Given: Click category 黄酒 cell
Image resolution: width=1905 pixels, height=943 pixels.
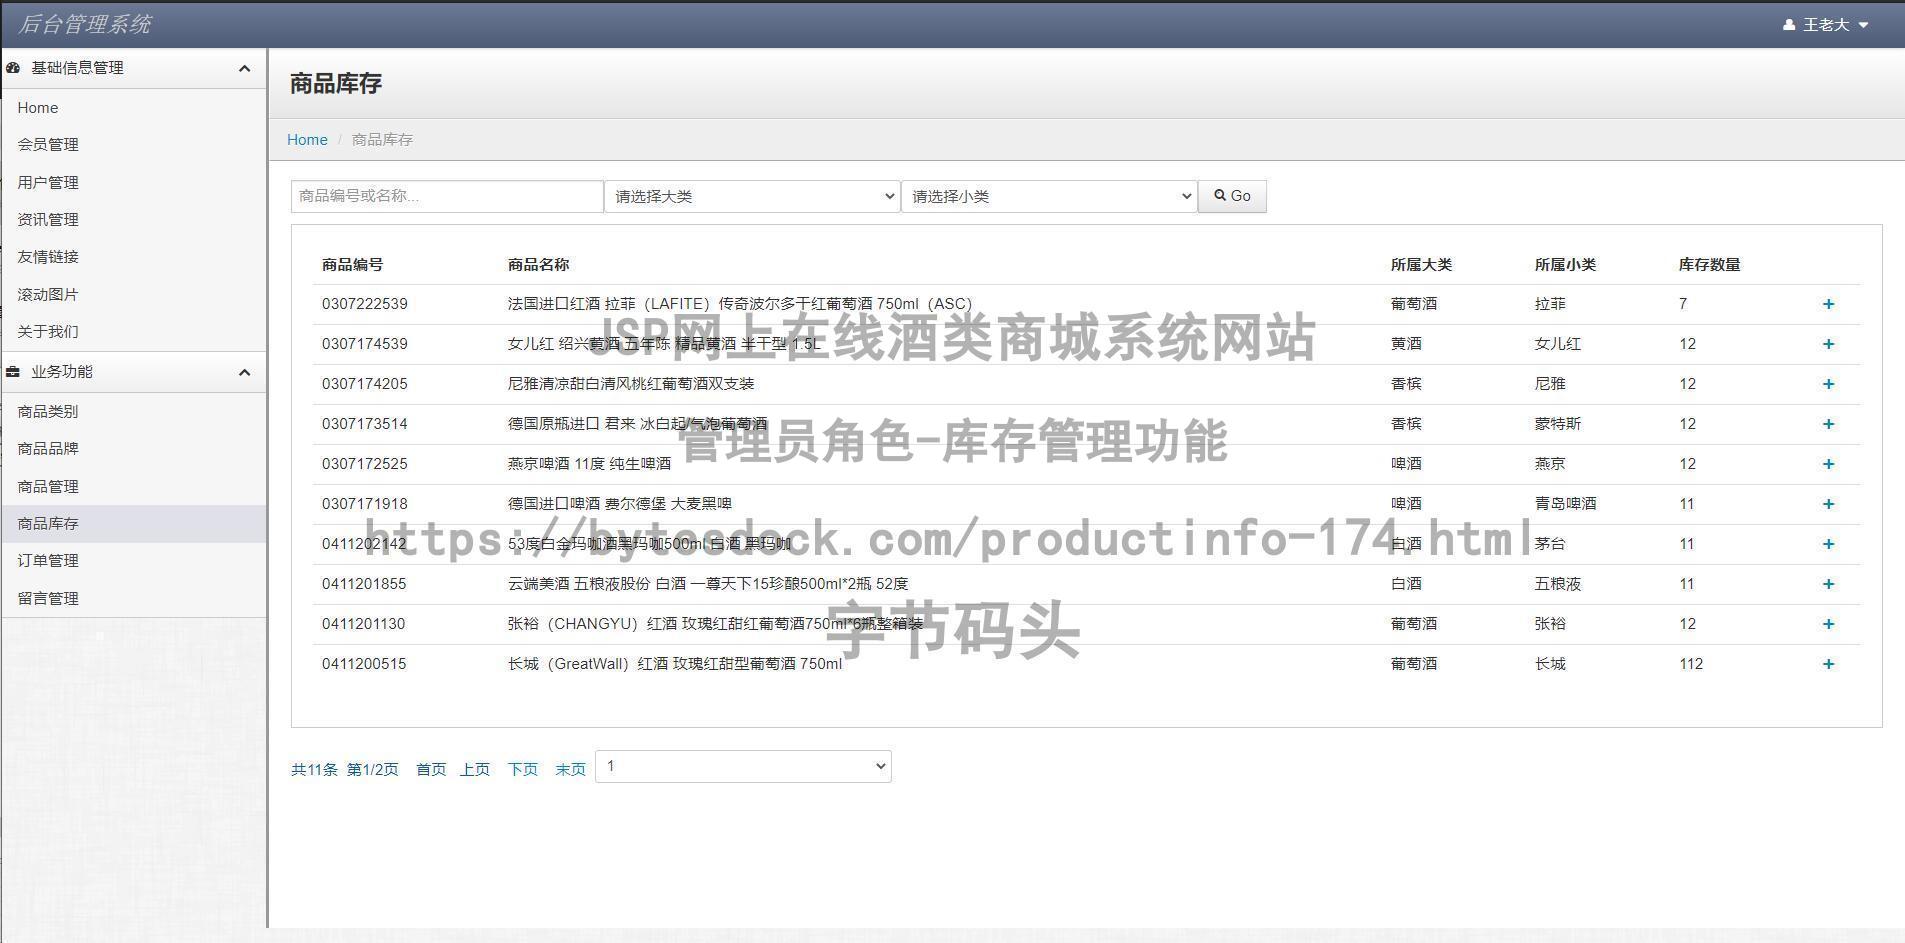Looking at the screenshot, I should pyautogui.click(x=1406, y=344).
